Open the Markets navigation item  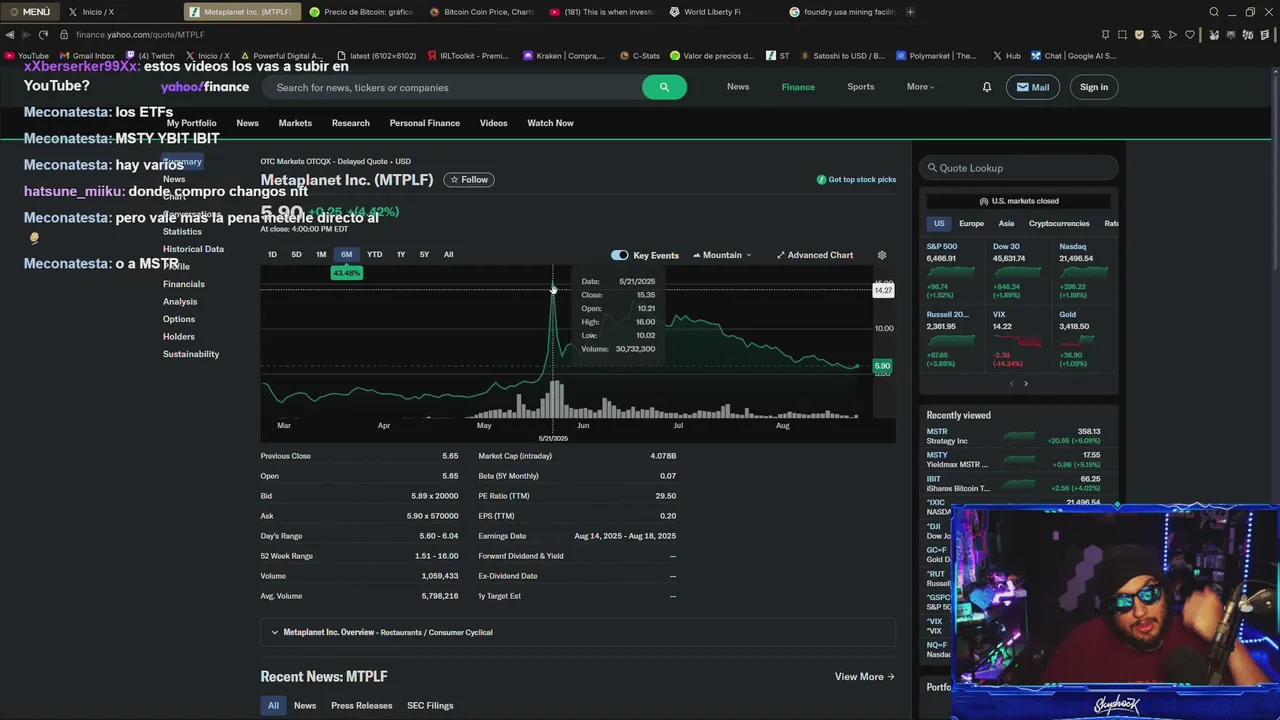pos(295,123)
